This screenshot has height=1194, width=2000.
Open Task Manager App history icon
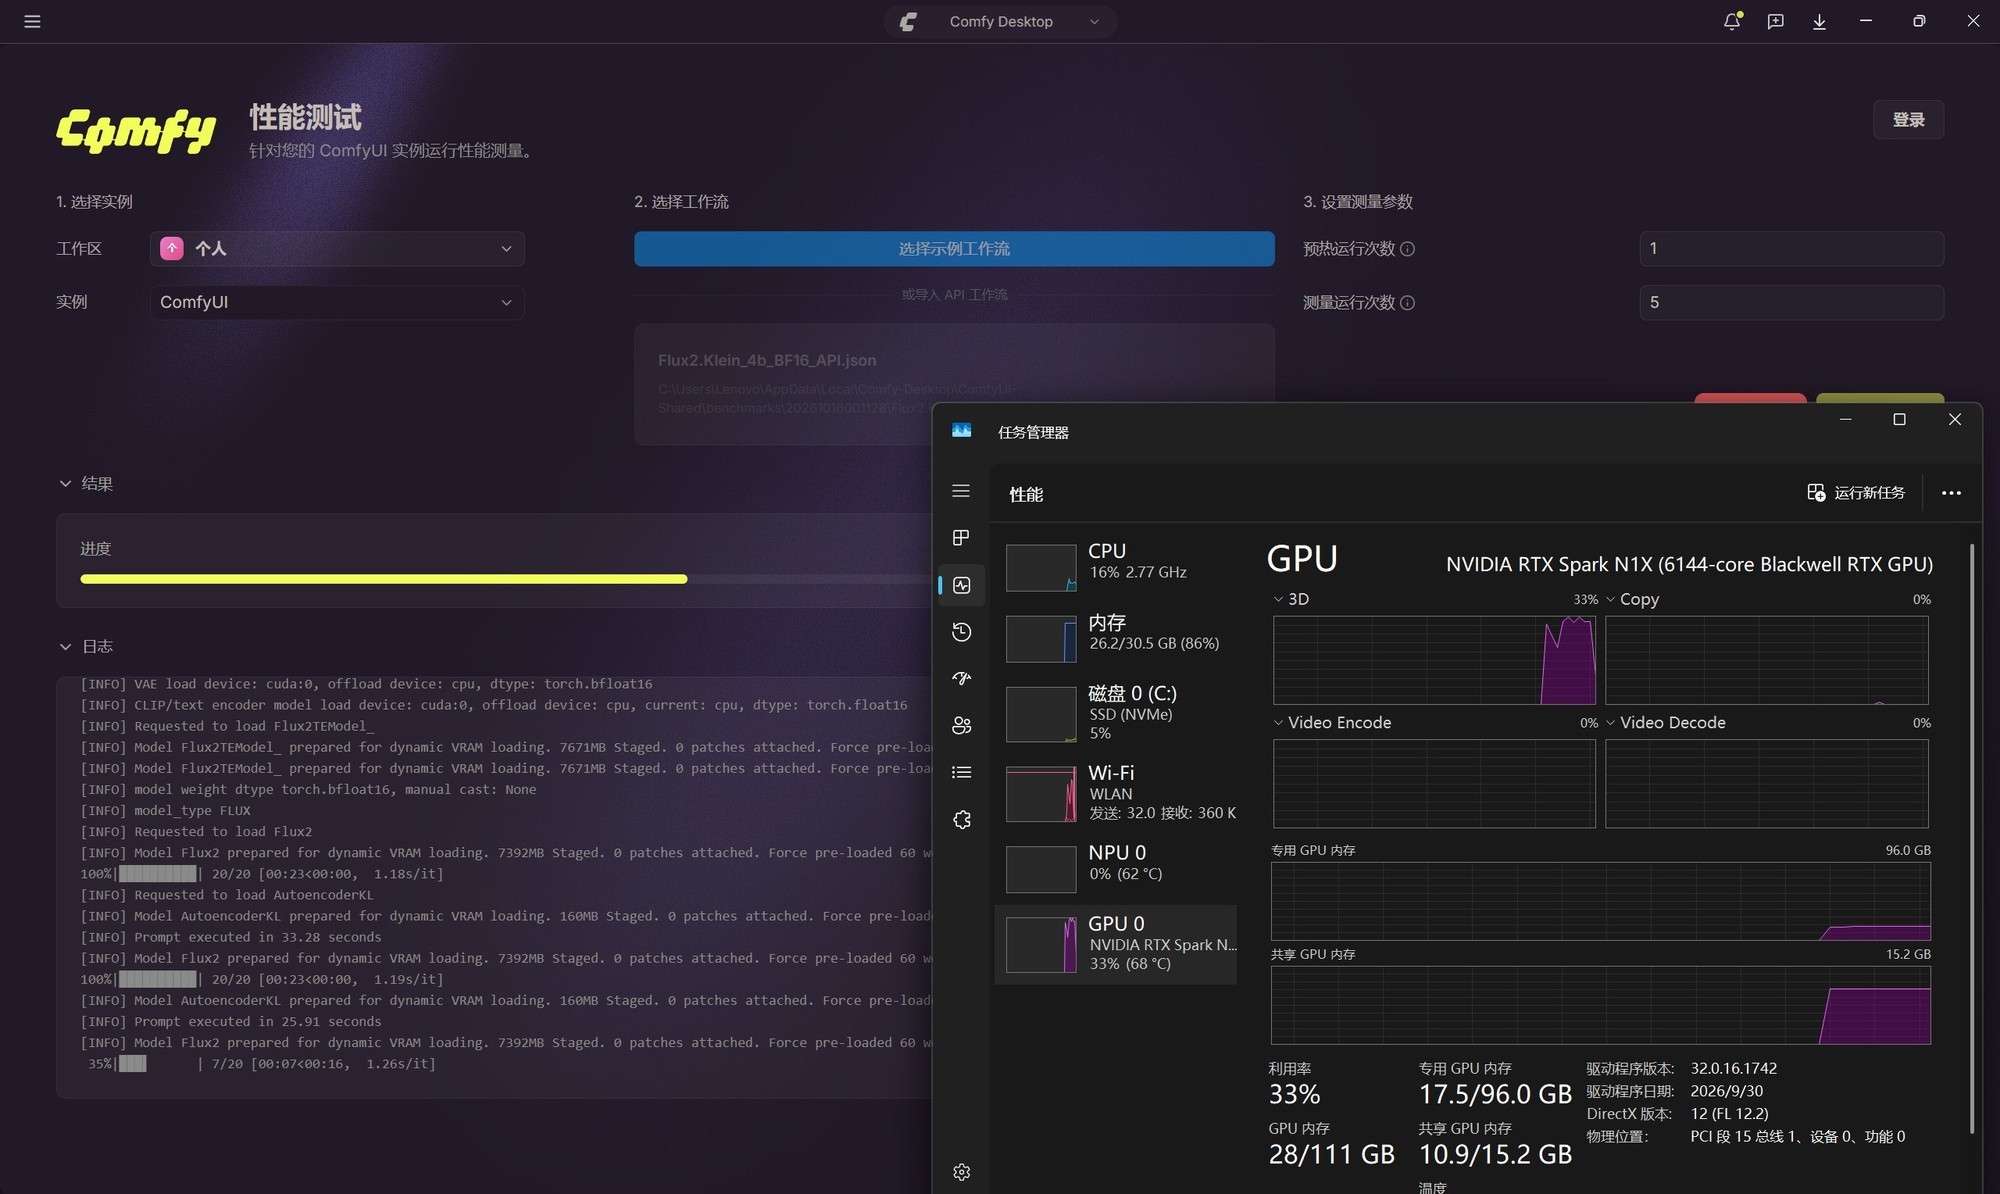961,632
